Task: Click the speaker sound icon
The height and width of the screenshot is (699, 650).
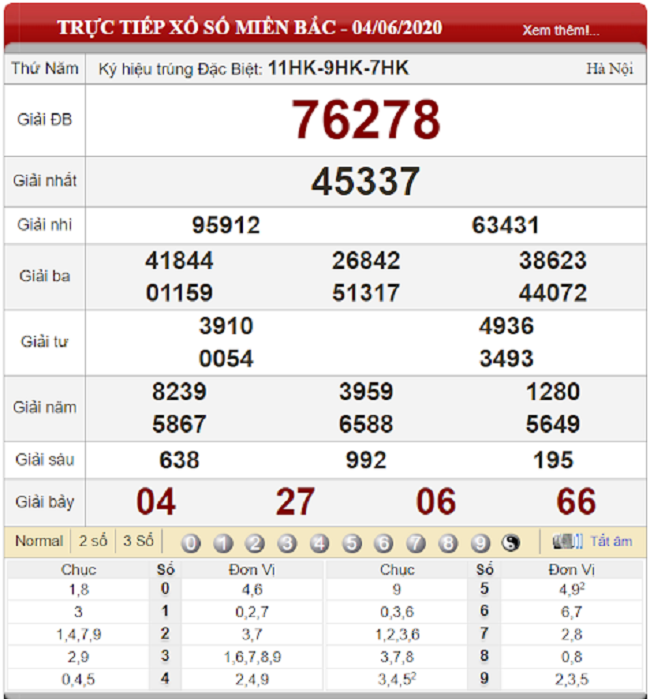Action: click(x=568, y=541)
